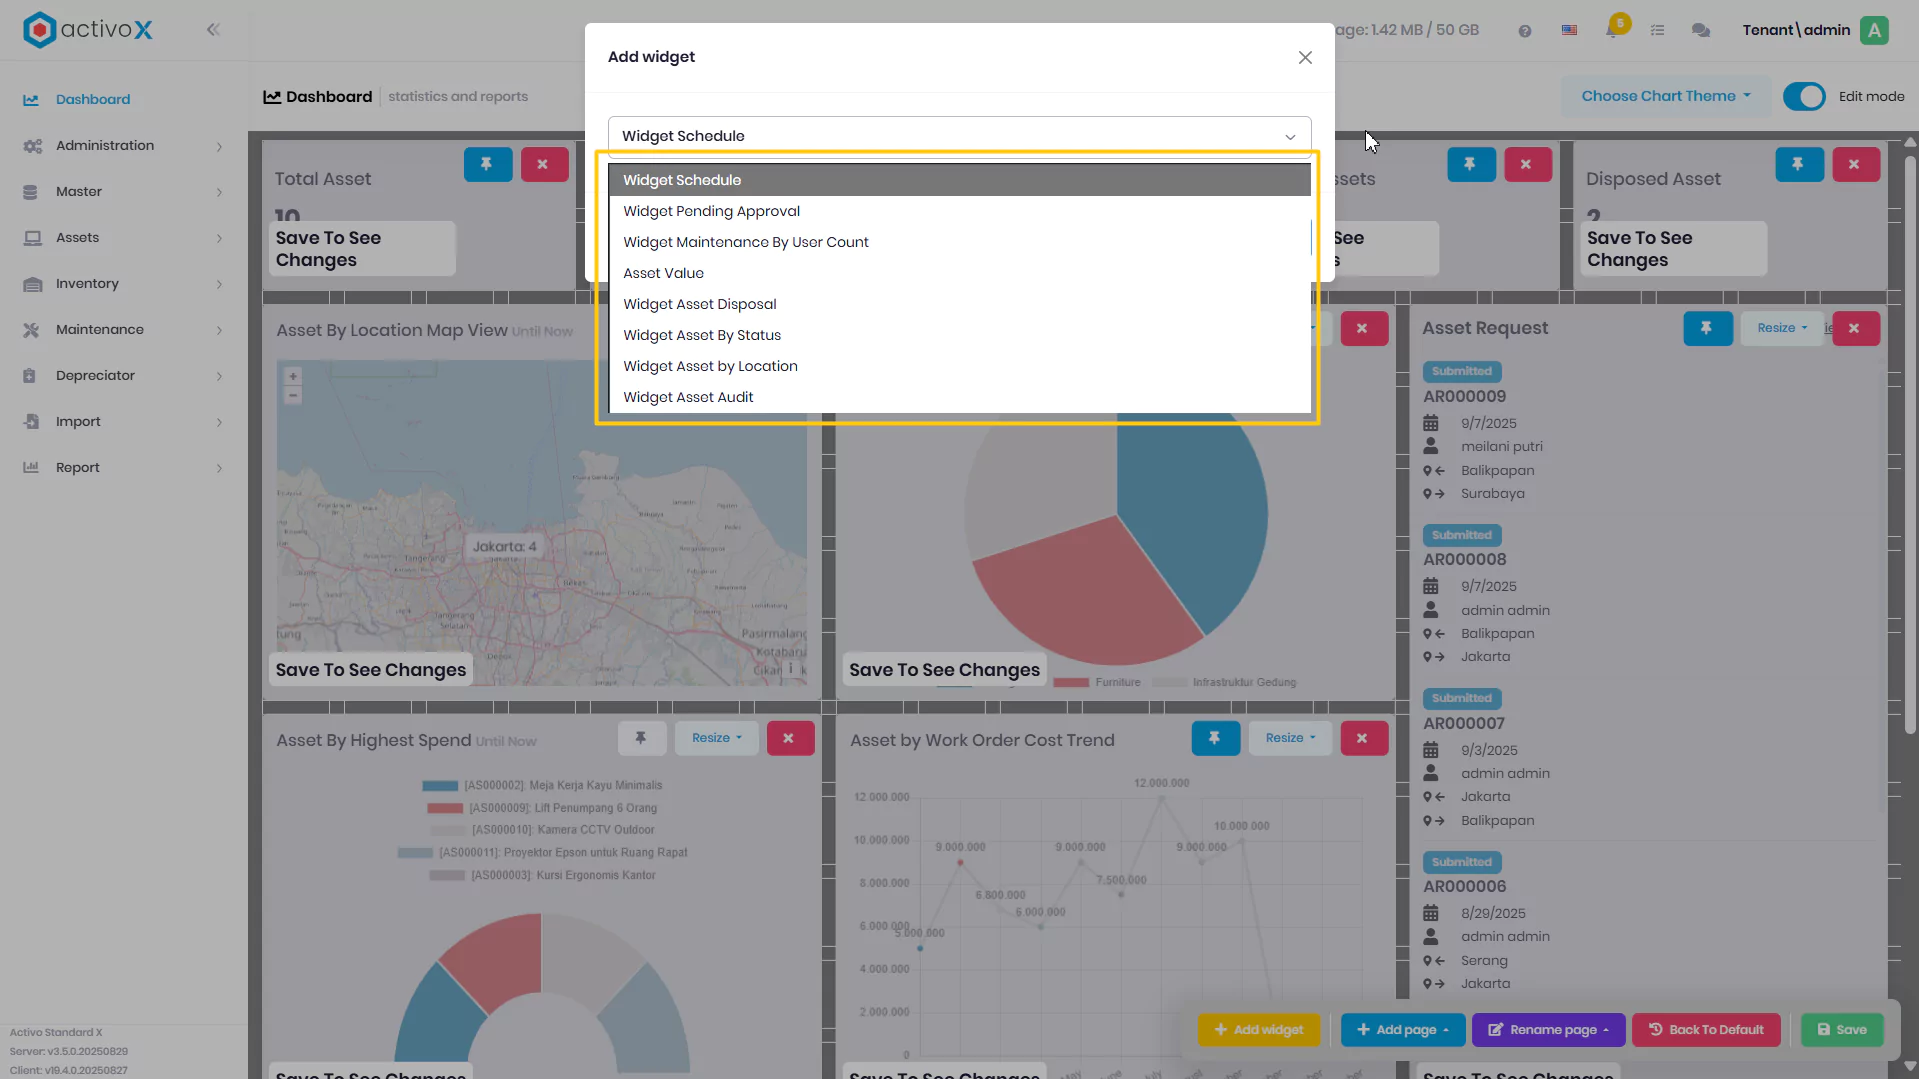The height and width of the screenshot is (1079, 1919).
Task: Open the chat messages icon
Action: click(1700, 30)
